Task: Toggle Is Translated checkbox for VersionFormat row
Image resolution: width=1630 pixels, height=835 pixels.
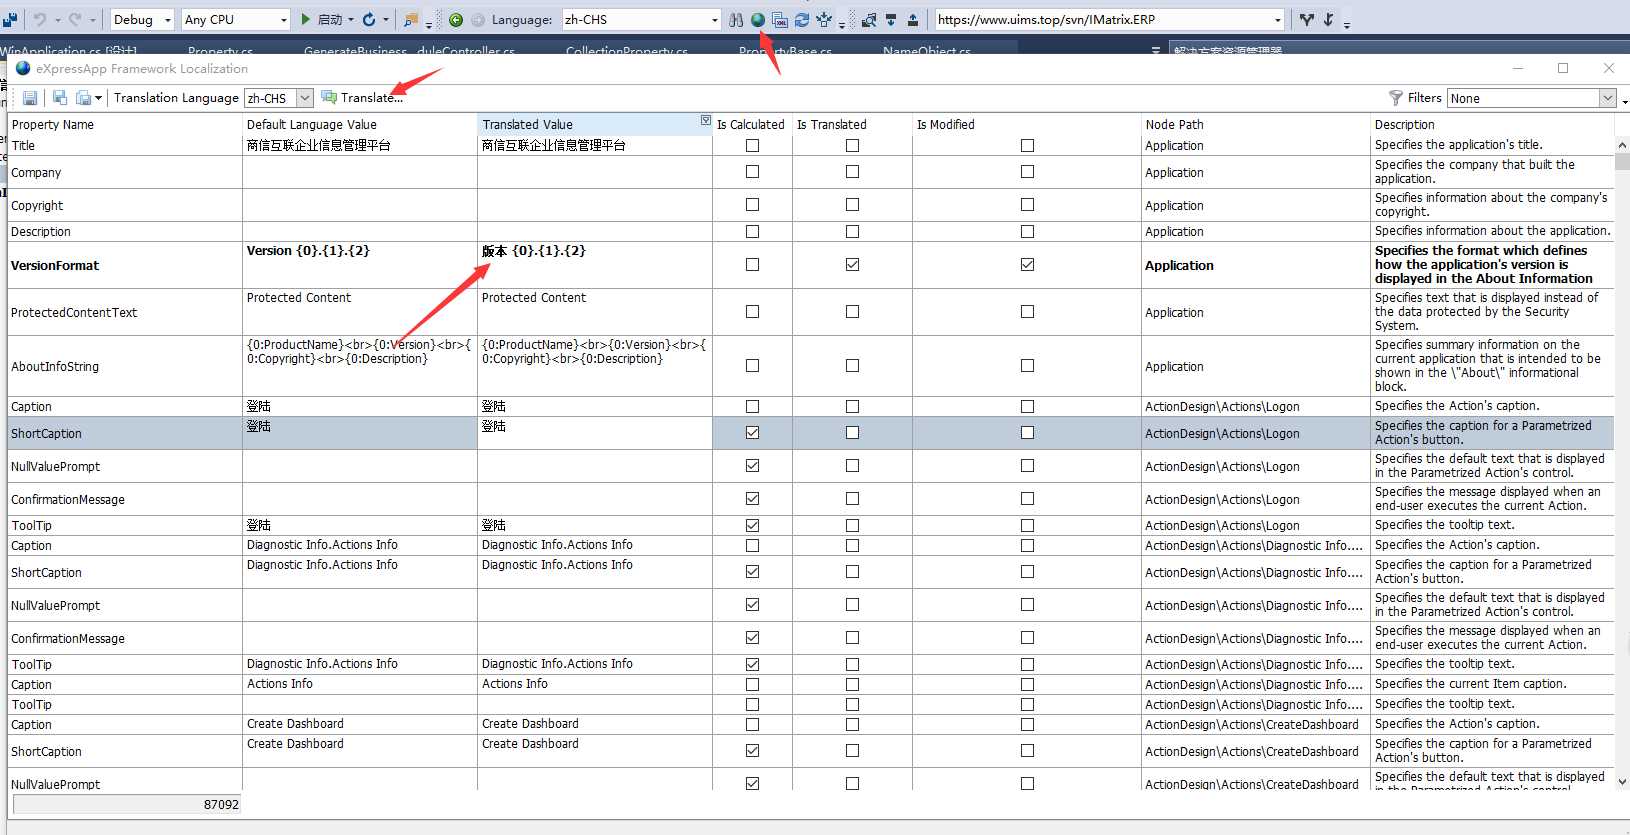Action: pos(852,265)
